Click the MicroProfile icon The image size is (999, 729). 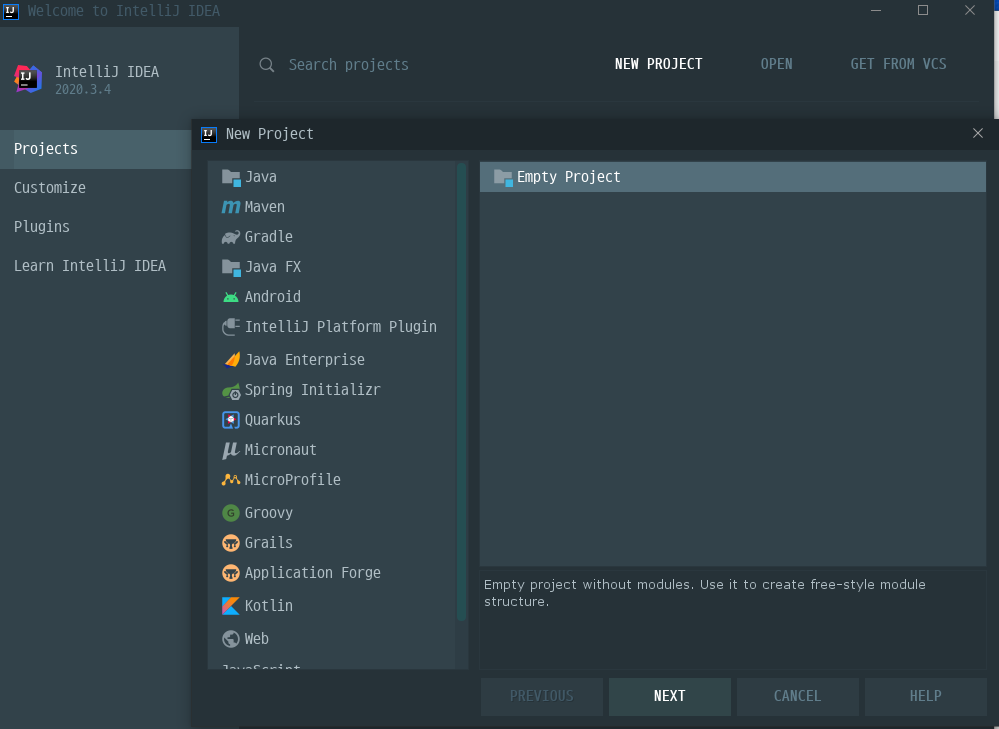tap(231, 480)
